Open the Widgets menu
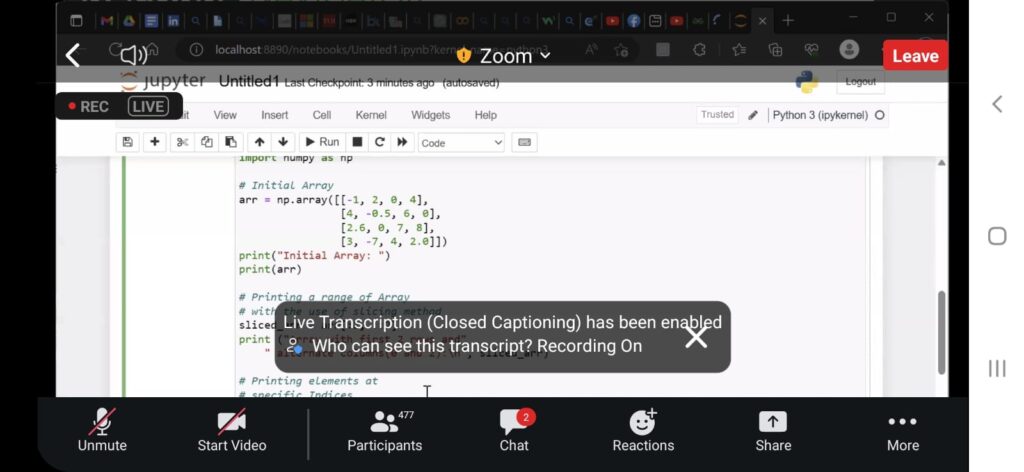Image resolution: width=1024 pixels, height=472 pixels. [430, 115]
